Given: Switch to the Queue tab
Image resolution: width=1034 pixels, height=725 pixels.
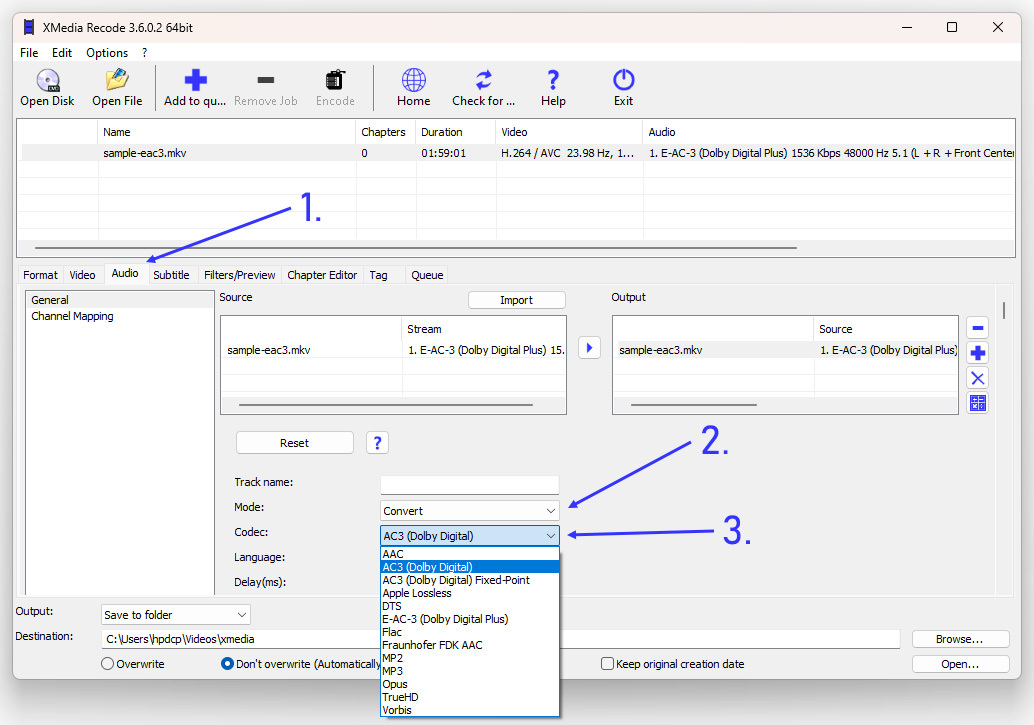Looking at the screenshot, I should [x=427, y=275].
